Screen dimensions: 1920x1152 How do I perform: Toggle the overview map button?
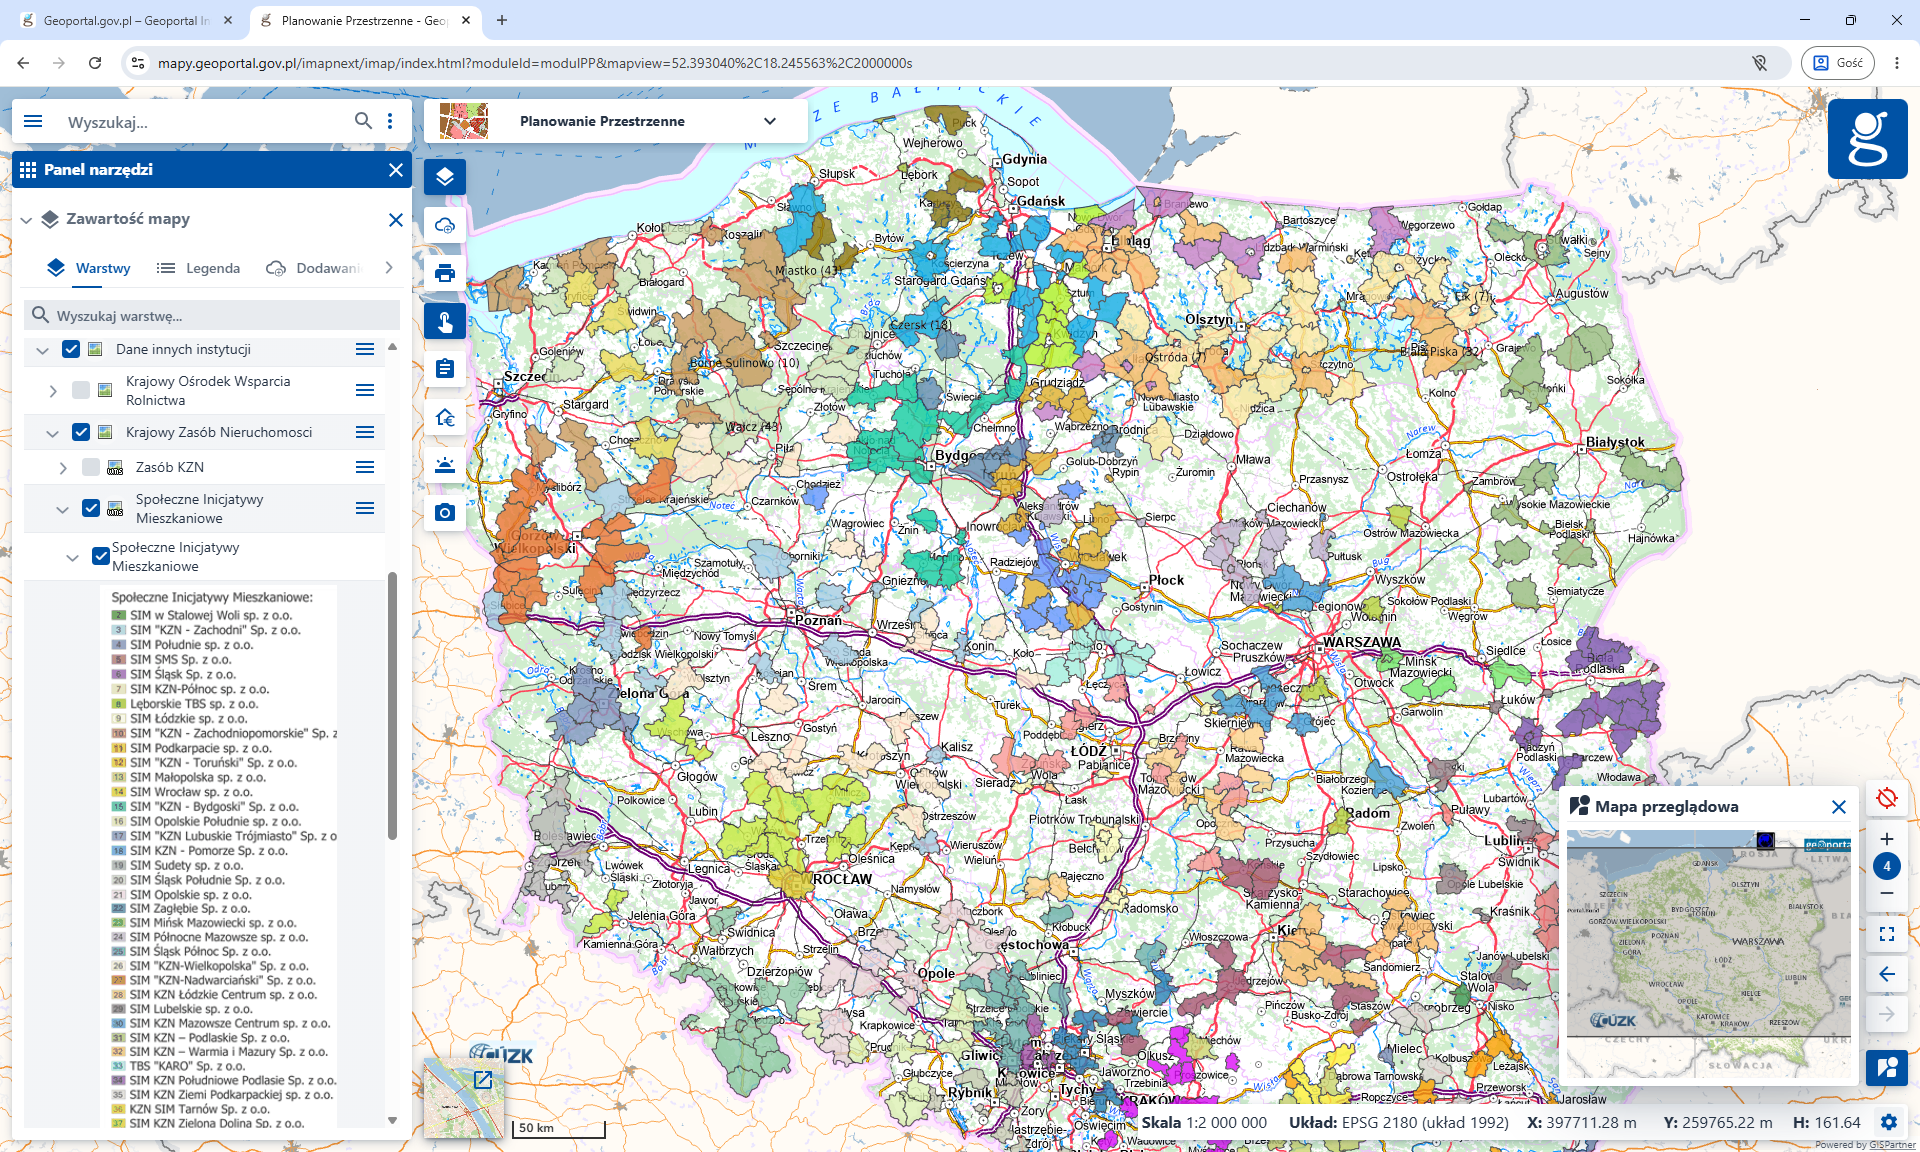1887,1067
